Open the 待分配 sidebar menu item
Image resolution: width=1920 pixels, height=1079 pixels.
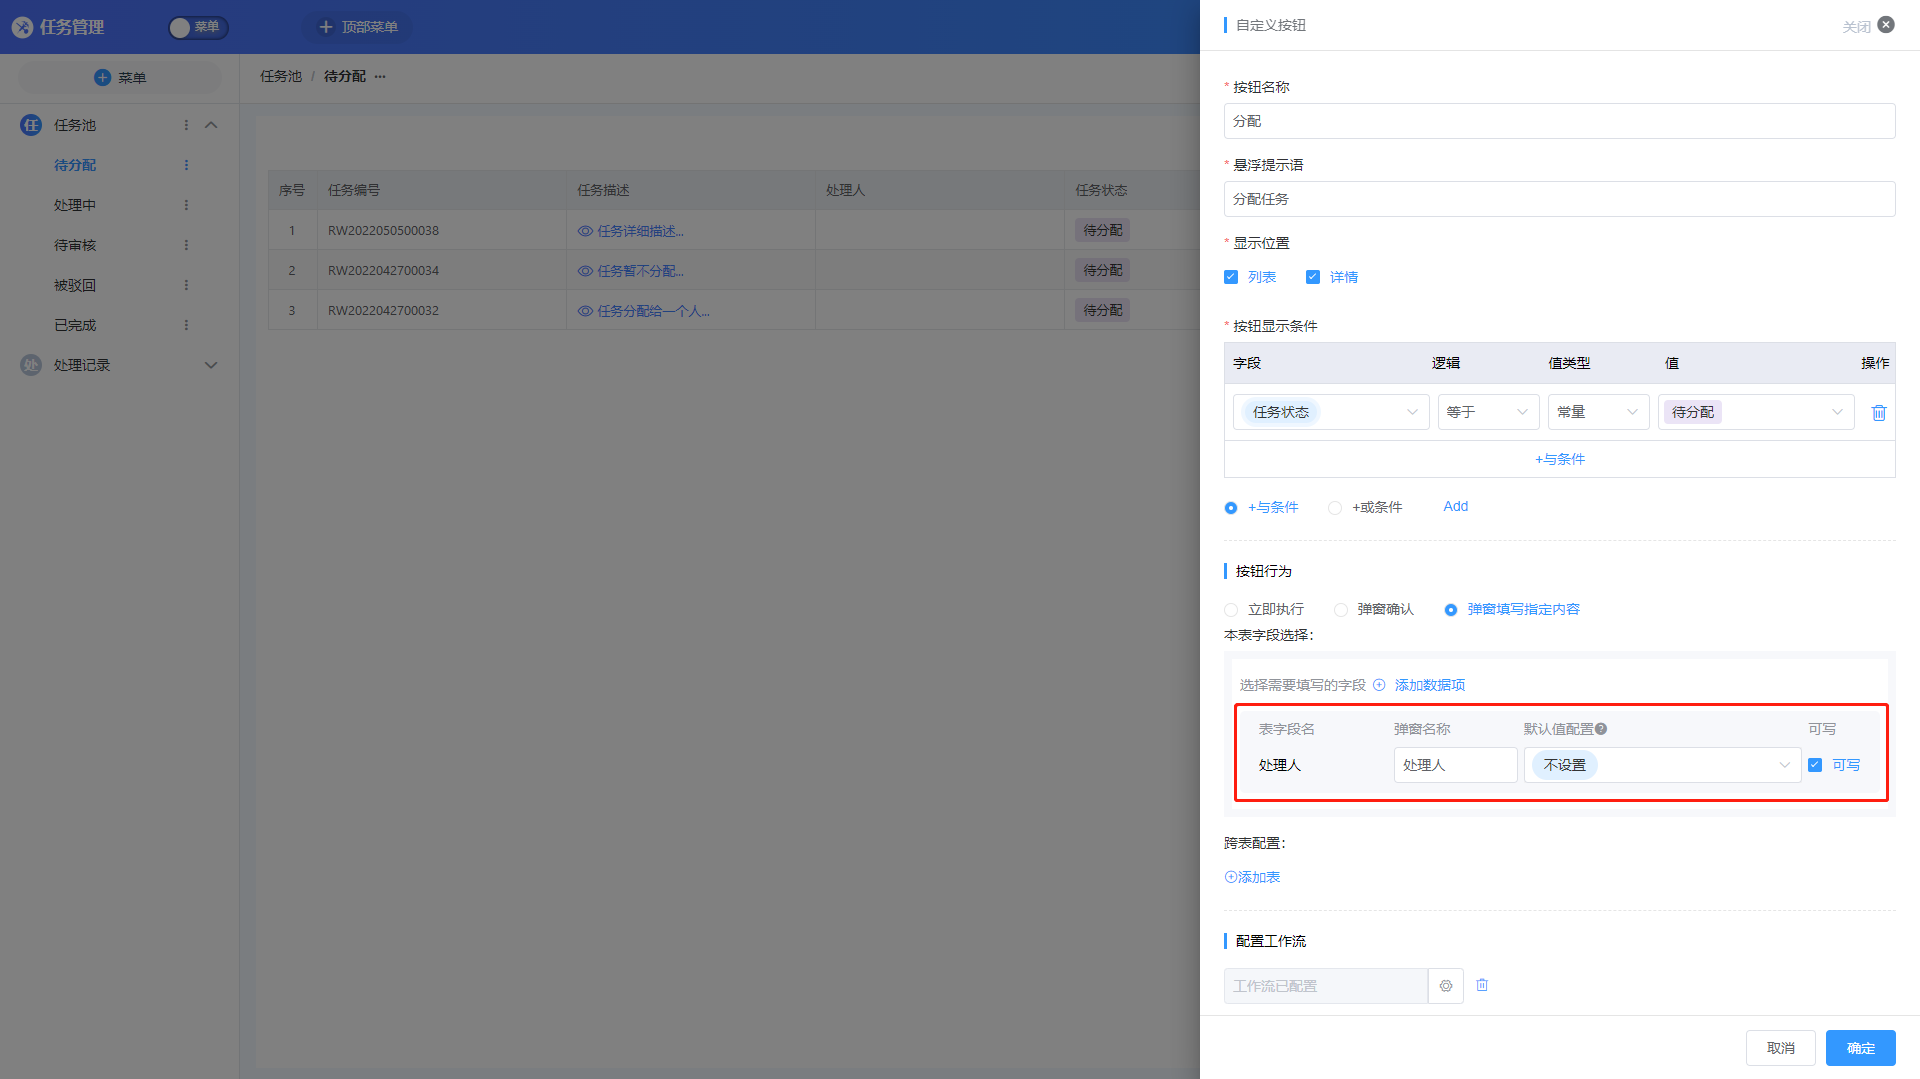tap(75, 165)
